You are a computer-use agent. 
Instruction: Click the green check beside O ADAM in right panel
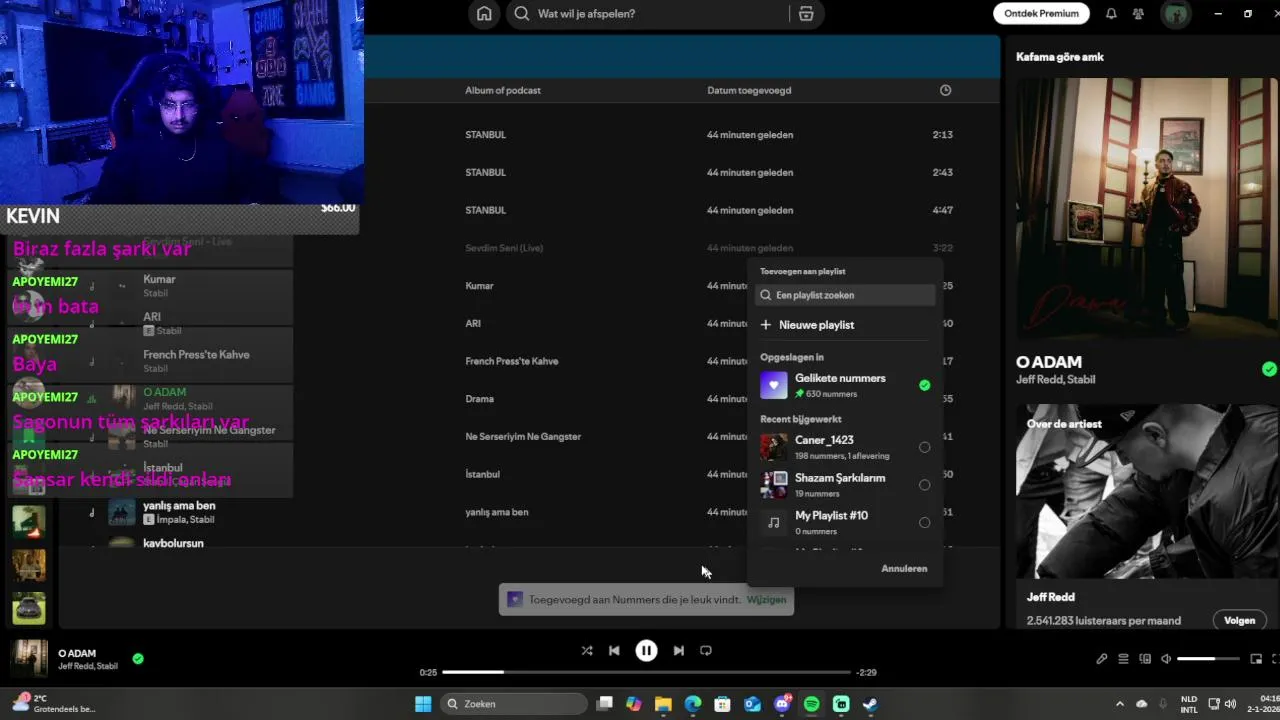pos(1269,369)
